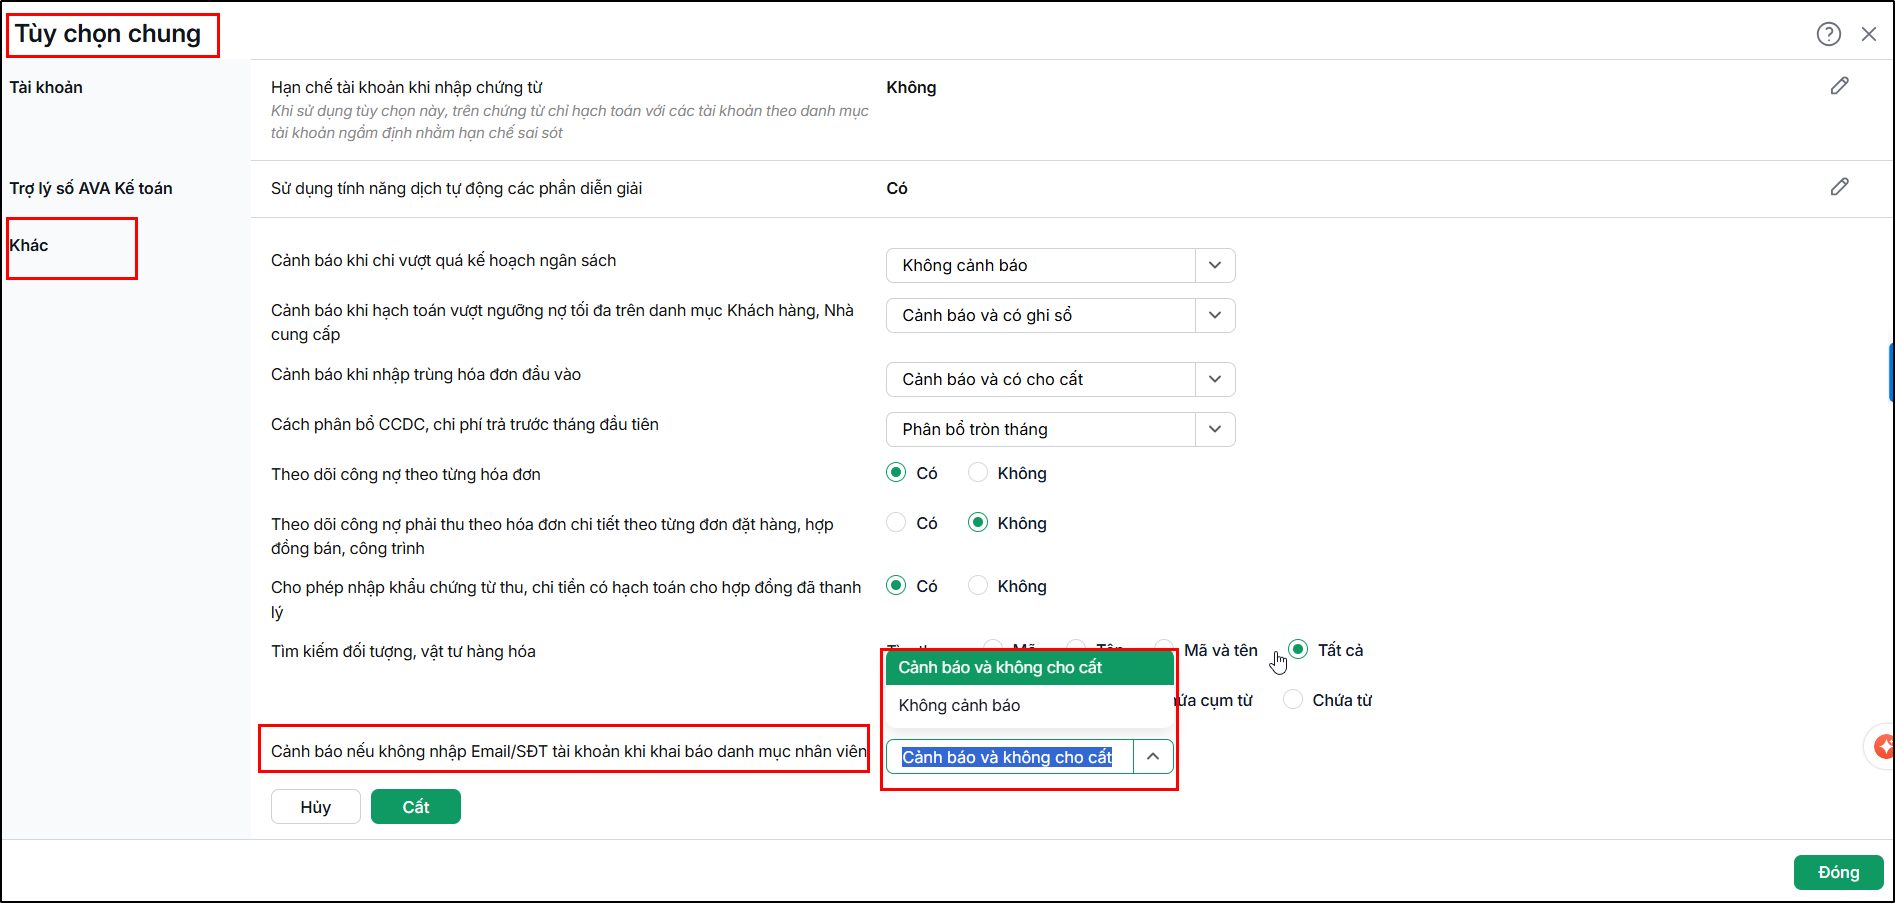Select Không for importing liquidated contract vouchers
Screen dimensions: 1895x903
coord(977,586)
